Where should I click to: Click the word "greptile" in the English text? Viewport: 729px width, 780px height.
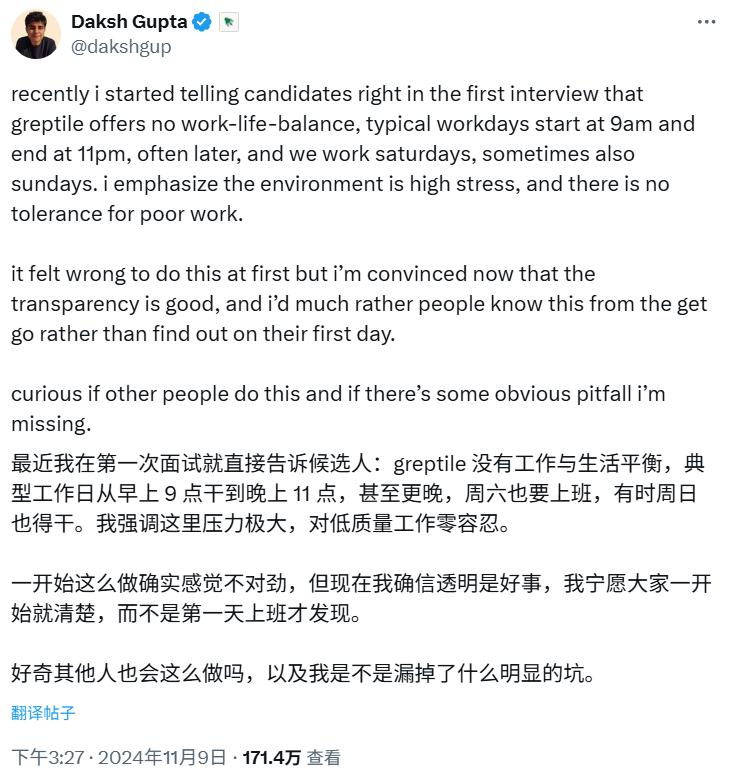coord(48,124)
